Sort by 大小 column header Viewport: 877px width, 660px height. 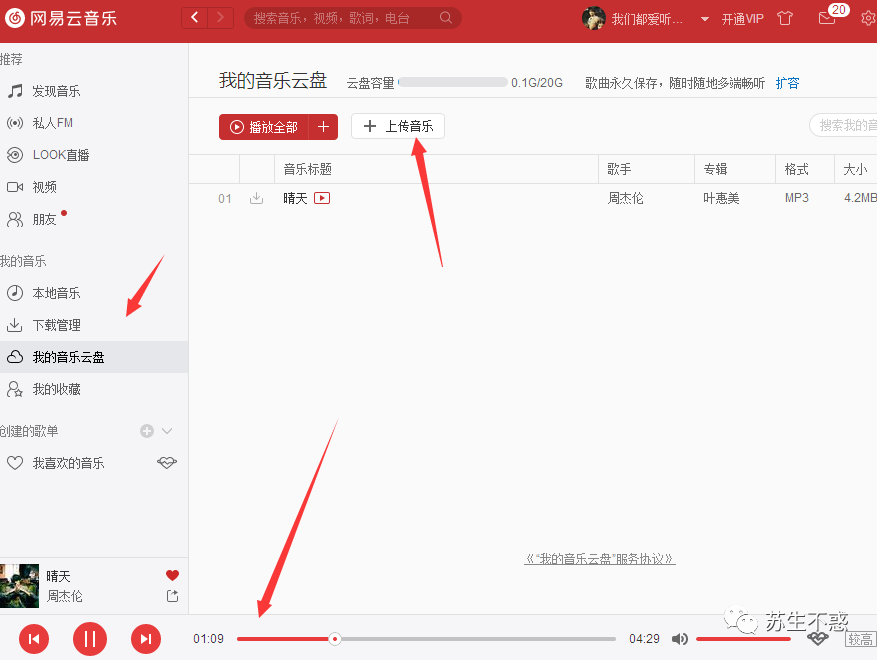point(855,169)
